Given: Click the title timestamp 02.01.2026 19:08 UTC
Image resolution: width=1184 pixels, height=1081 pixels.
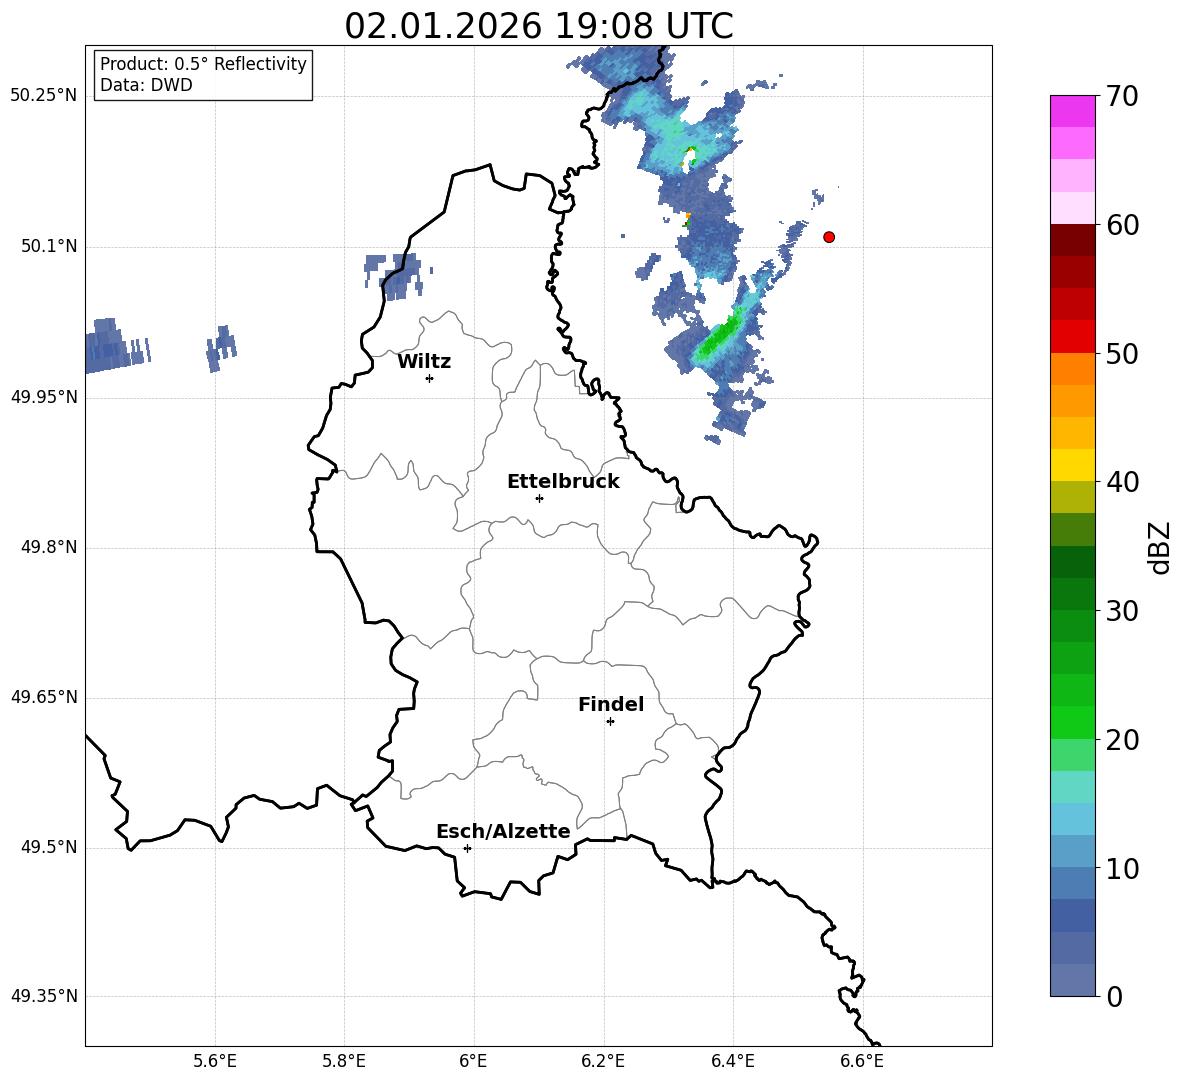Looking at the screenshot, I should [538, 26].
